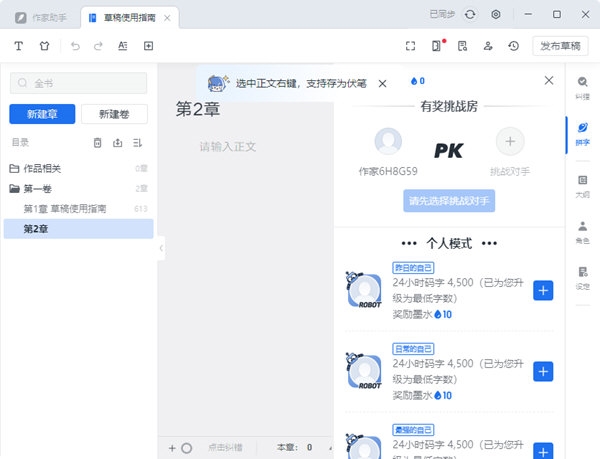This screenshot has width=600, height=459.
Task: Click the 请输入正文 body text area
Action: pyautogui.click(x=228, y=146)
